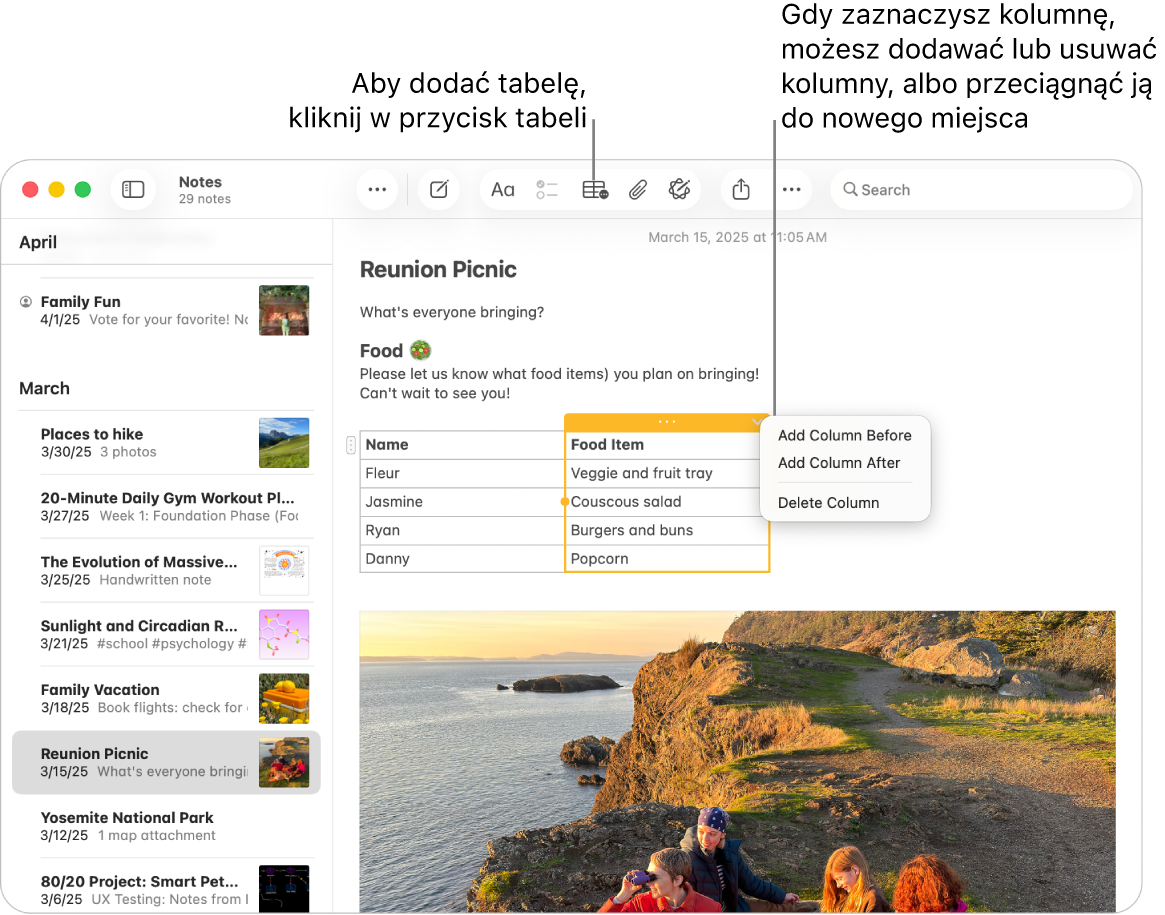Insert a checklist using toolbar icon
Viewport: 1165px width, 915px height.
547,190
